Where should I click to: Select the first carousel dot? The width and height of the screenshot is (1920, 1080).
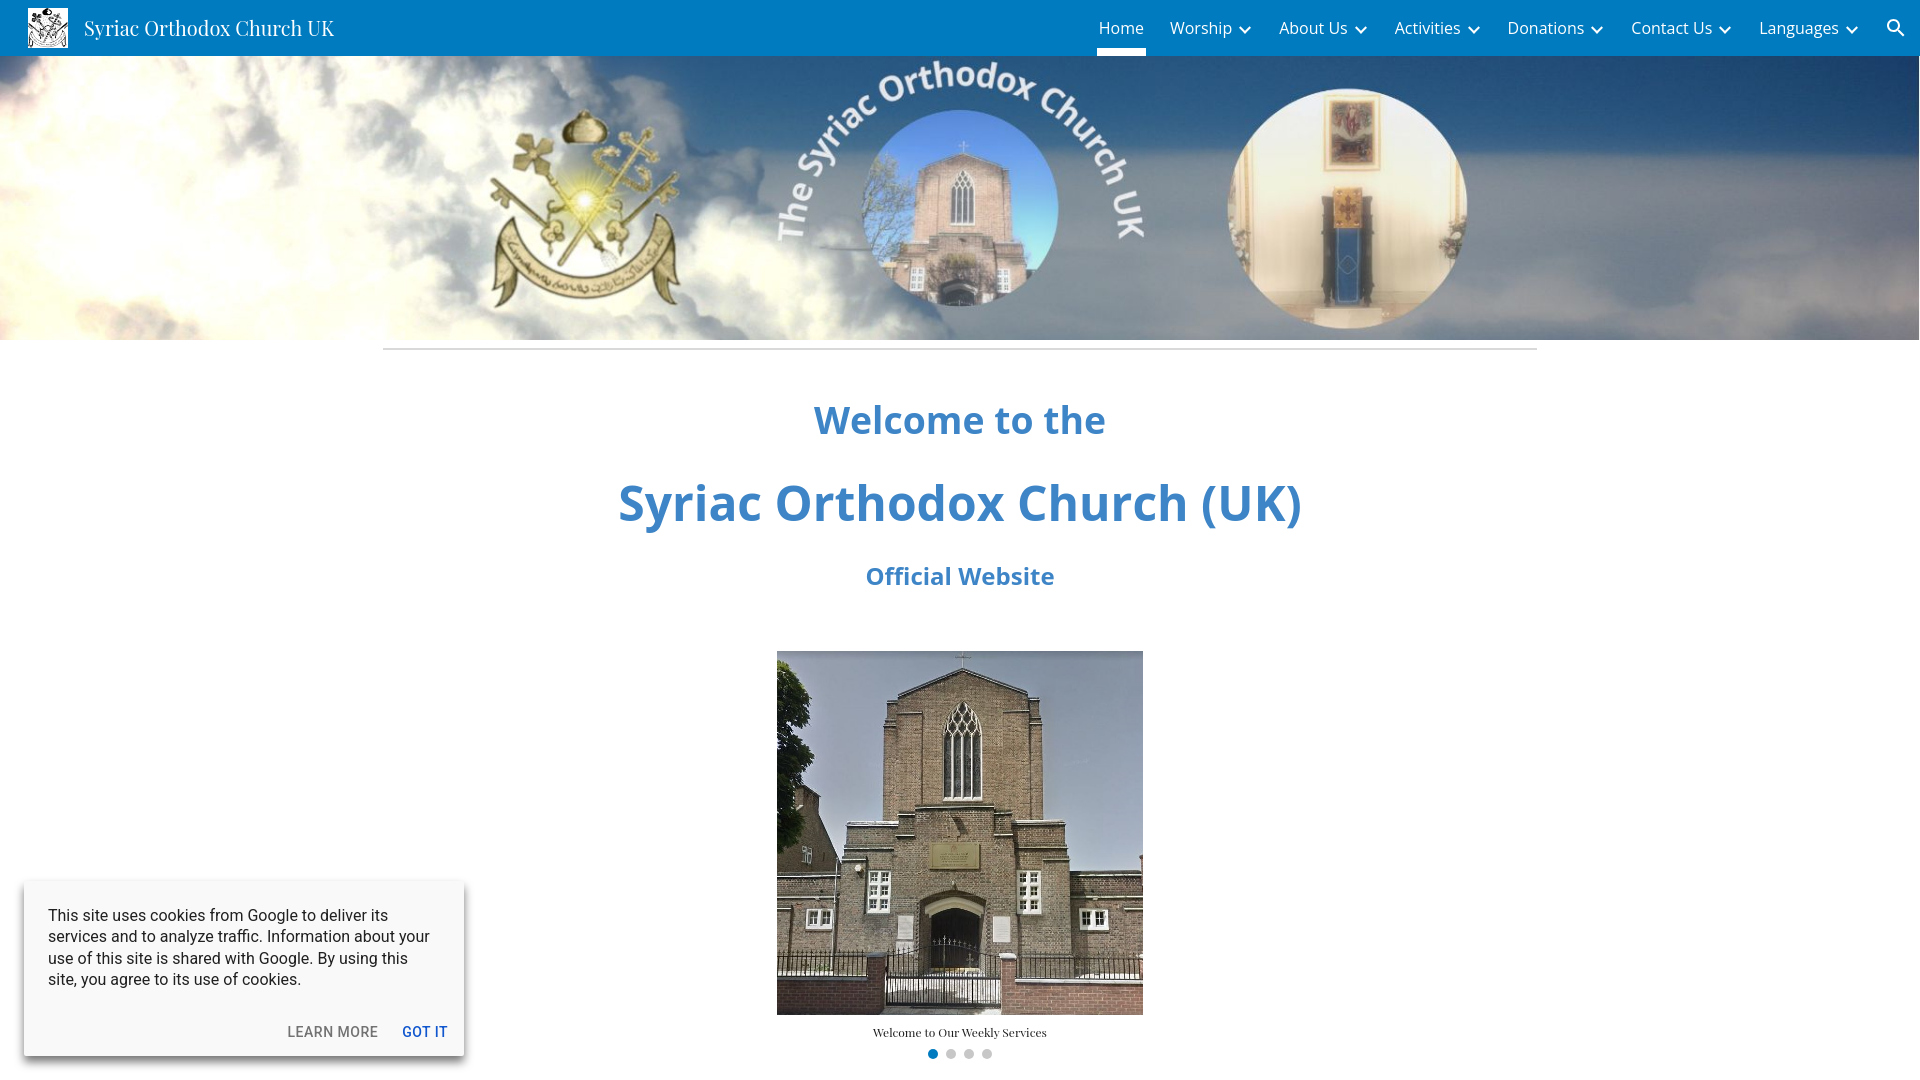(x=933, y=1054)
